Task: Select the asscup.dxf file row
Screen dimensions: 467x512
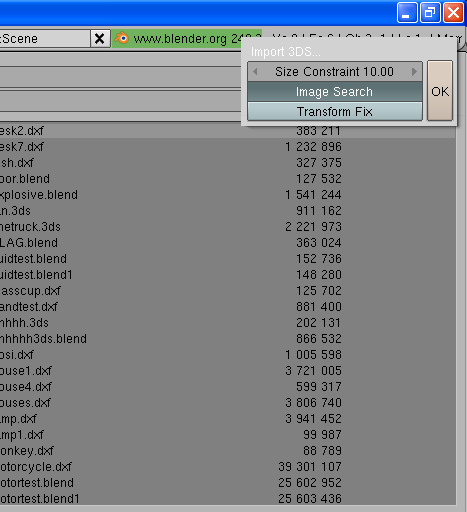Action: tap(228, 291)
